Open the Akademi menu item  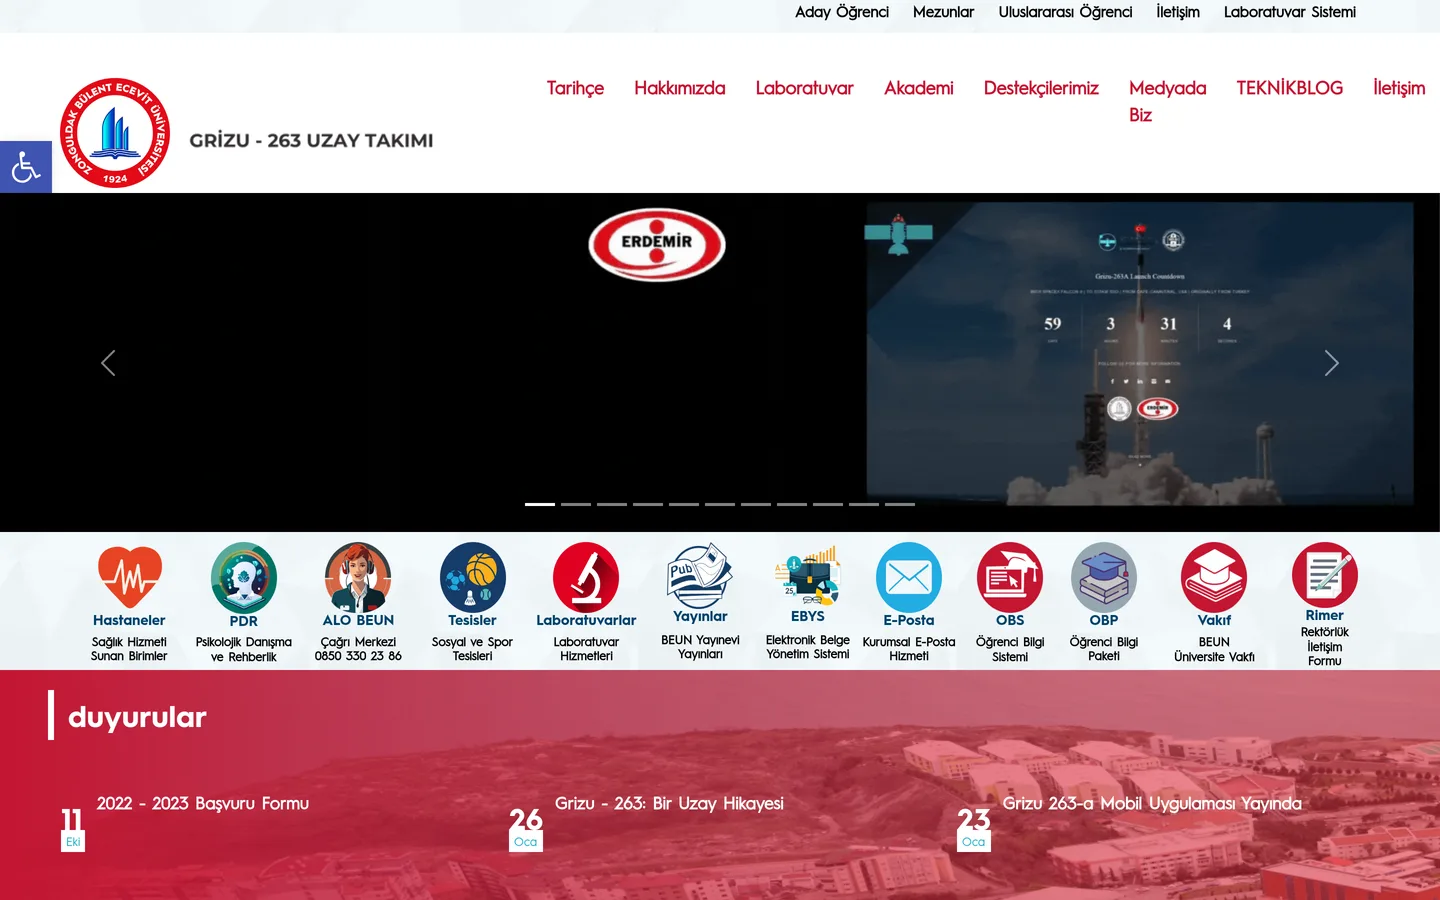click(x=919, y=88)
